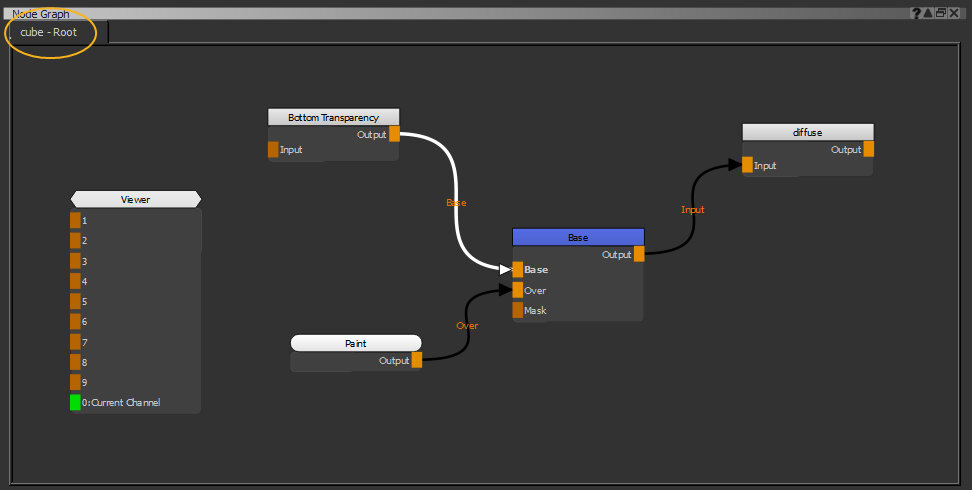Select the Paint node header
The width and height of the screenshot is (972, 490).
[355, 343]
